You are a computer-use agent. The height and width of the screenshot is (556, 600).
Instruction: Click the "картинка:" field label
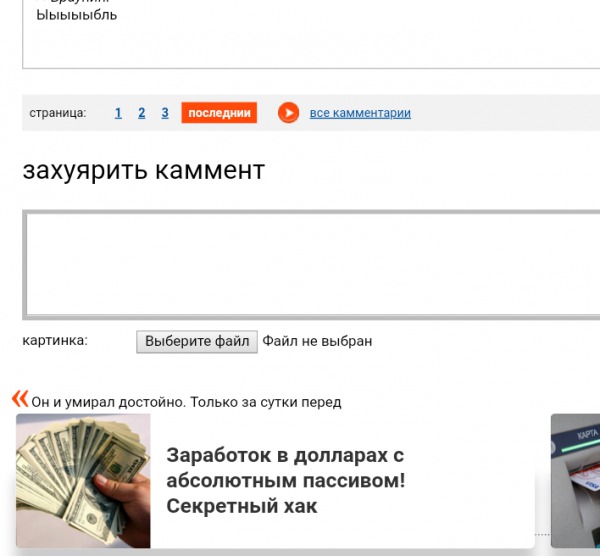coord(55,340)
